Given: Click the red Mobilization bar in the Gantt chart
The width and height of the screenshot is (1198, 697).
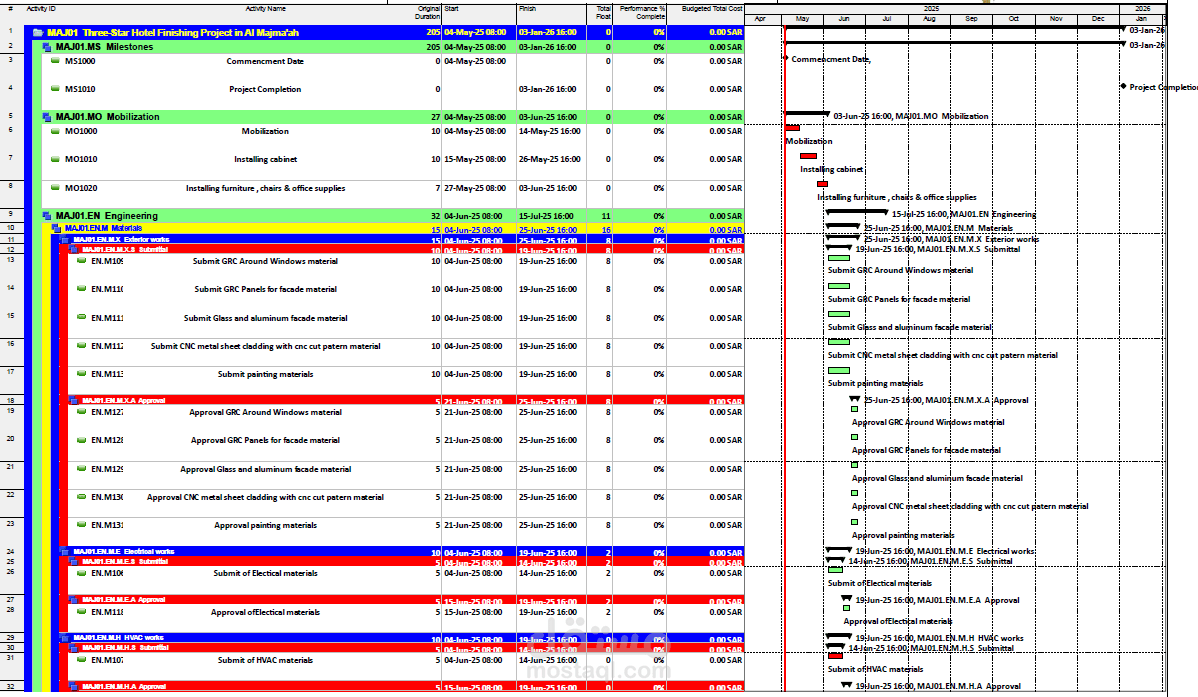Looking at the screenshot, I should point(792,128).
